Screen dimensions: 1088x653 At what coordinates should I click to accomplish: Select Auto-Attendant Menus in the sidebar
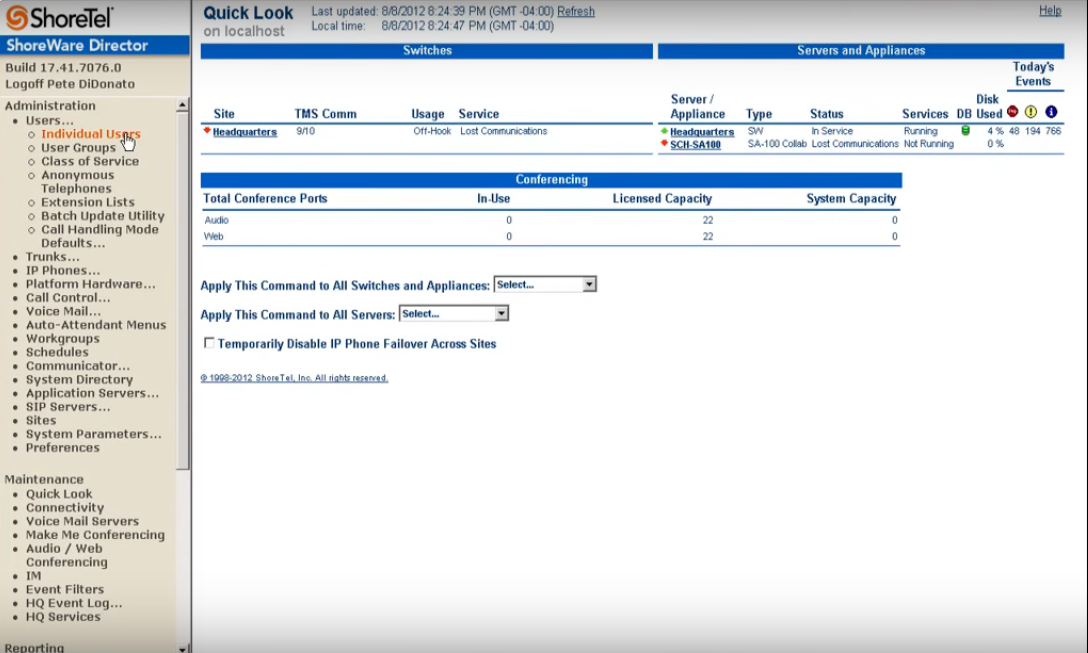coord(96,325)
